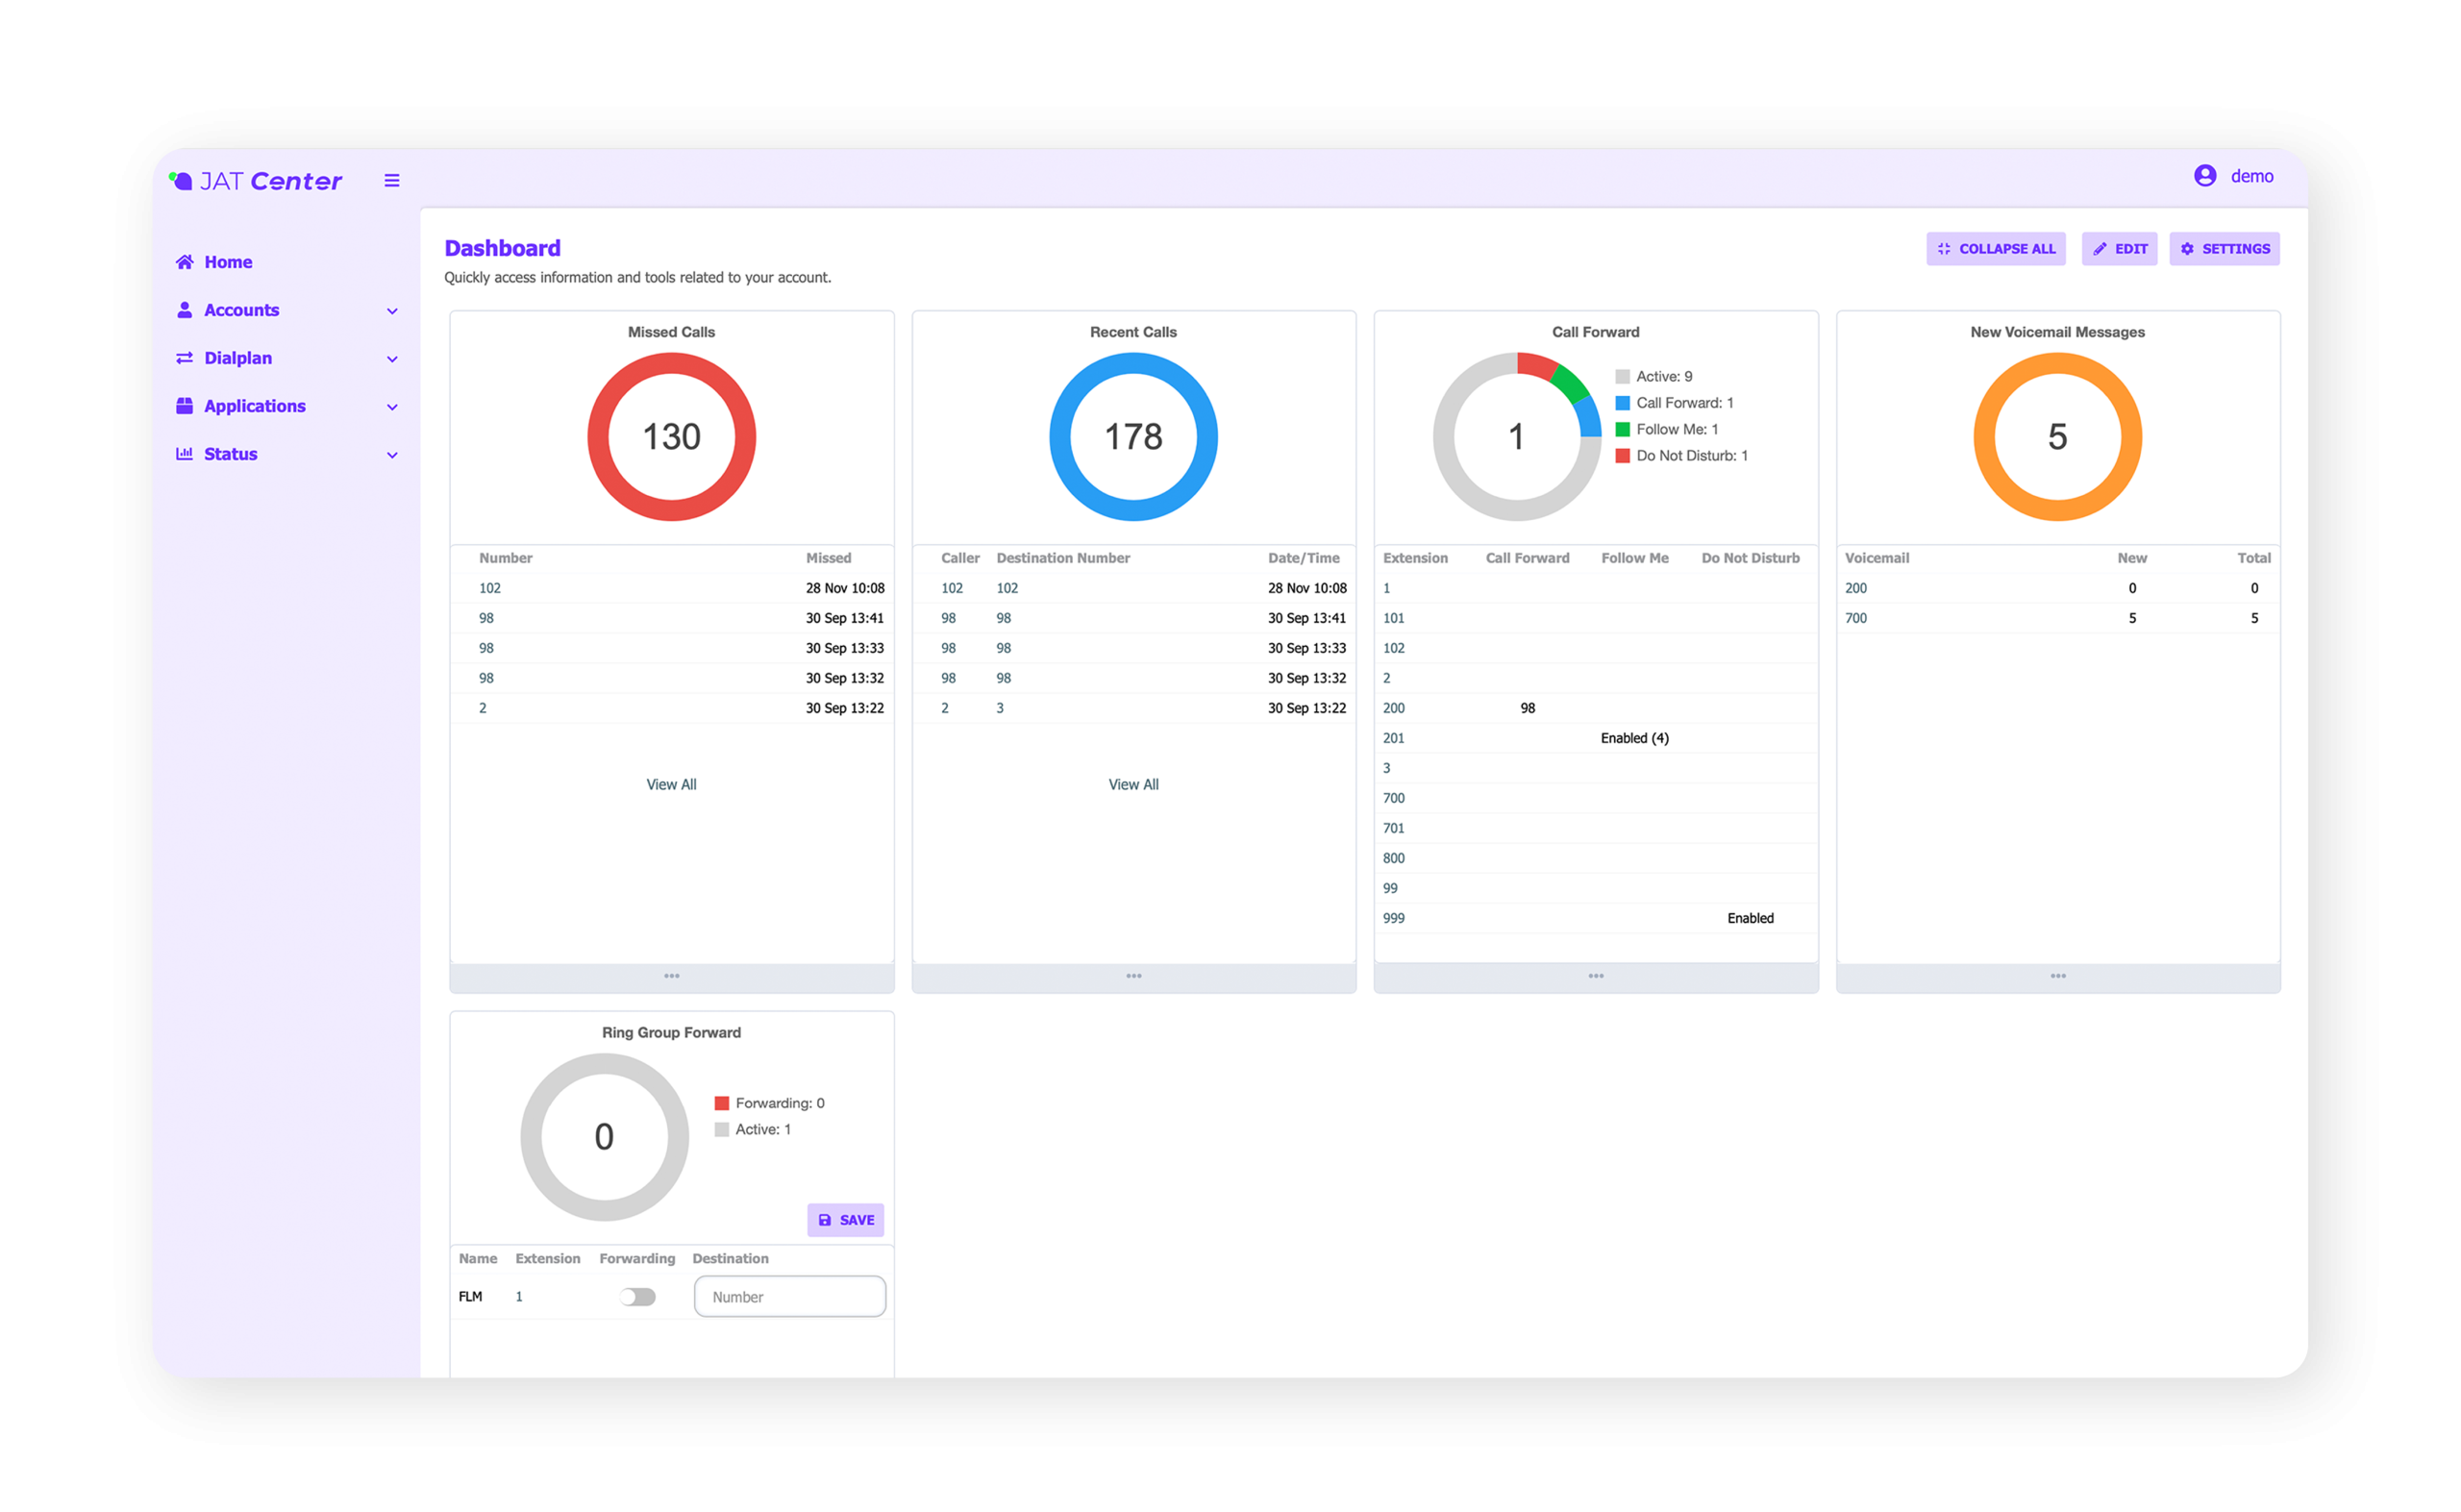Click the Dialplan arrows icon
The image size is (2461, 1512).
click(184, 358)
